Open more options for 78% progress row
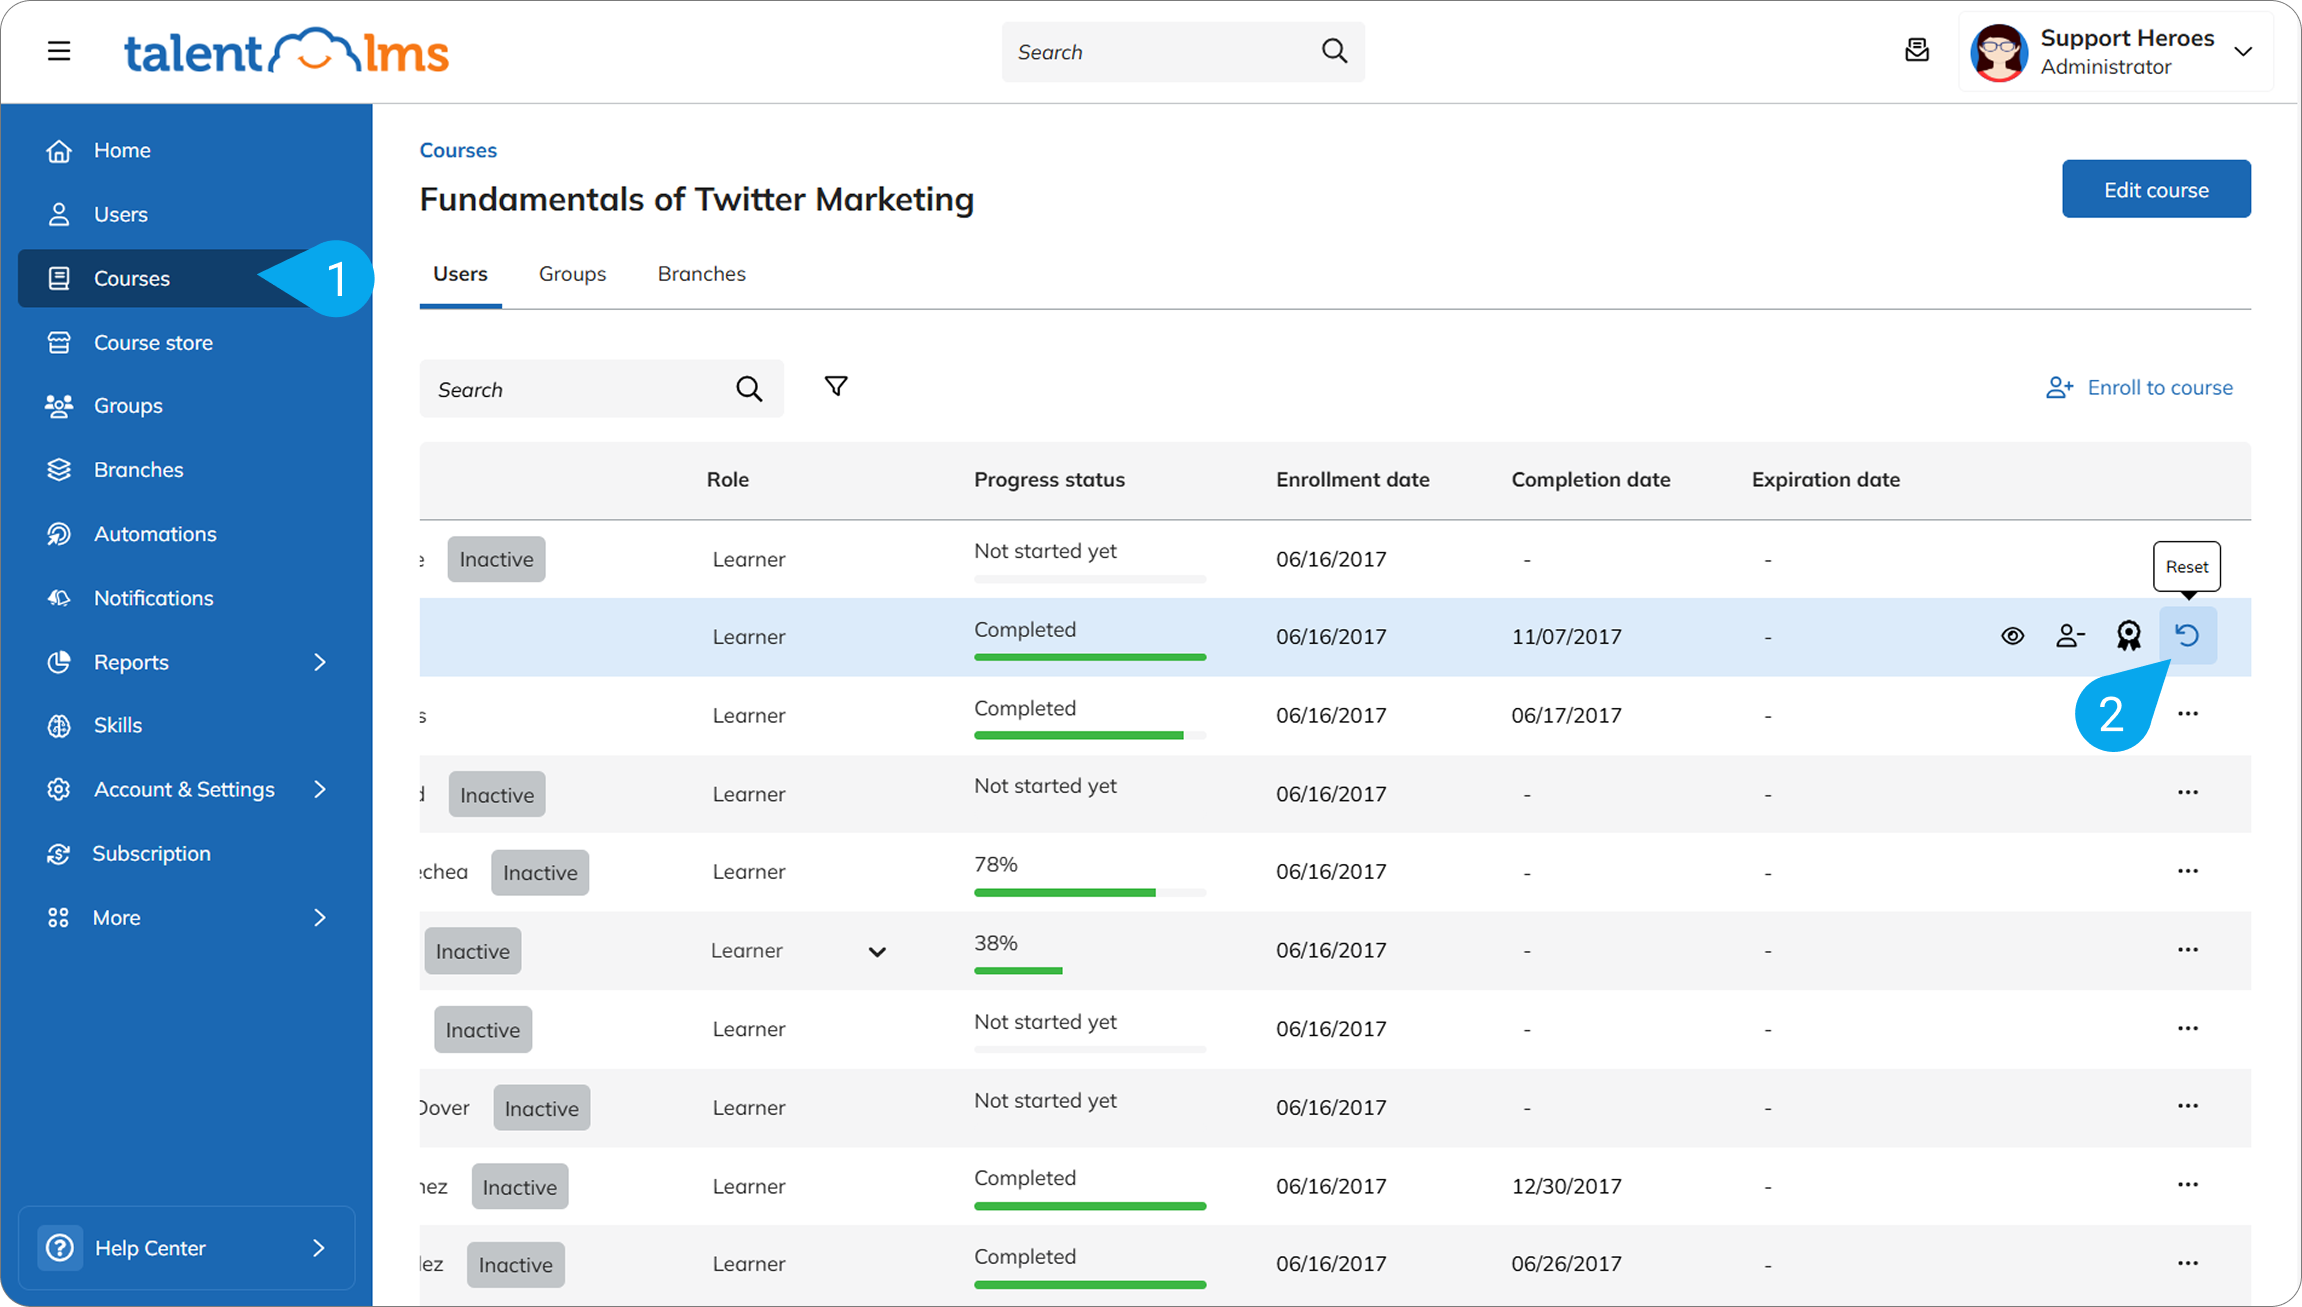Viewport: 2302px width, 1307px height. click(x=2188, y=871)
